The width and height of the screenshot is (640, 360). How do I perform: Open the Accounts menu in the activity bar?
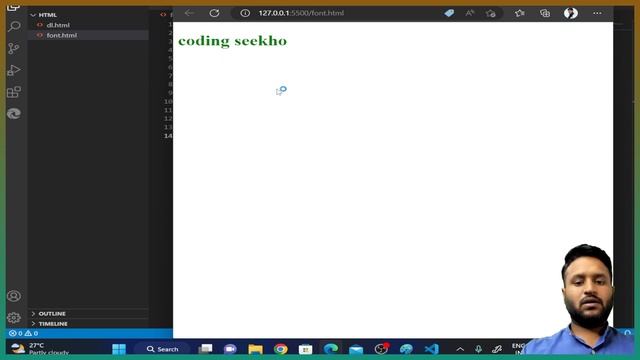click(14, 296)
